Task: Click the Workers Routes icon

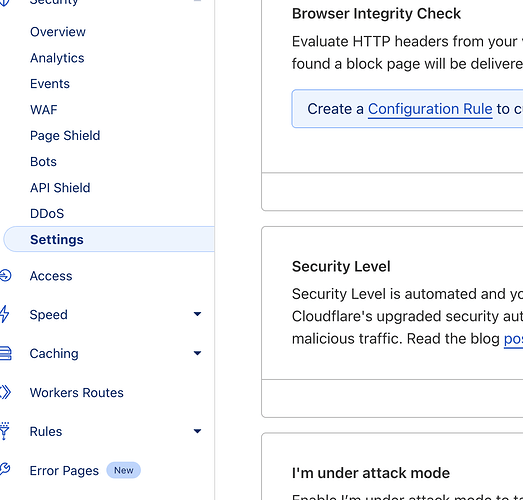Action: (x=5, y=392)
